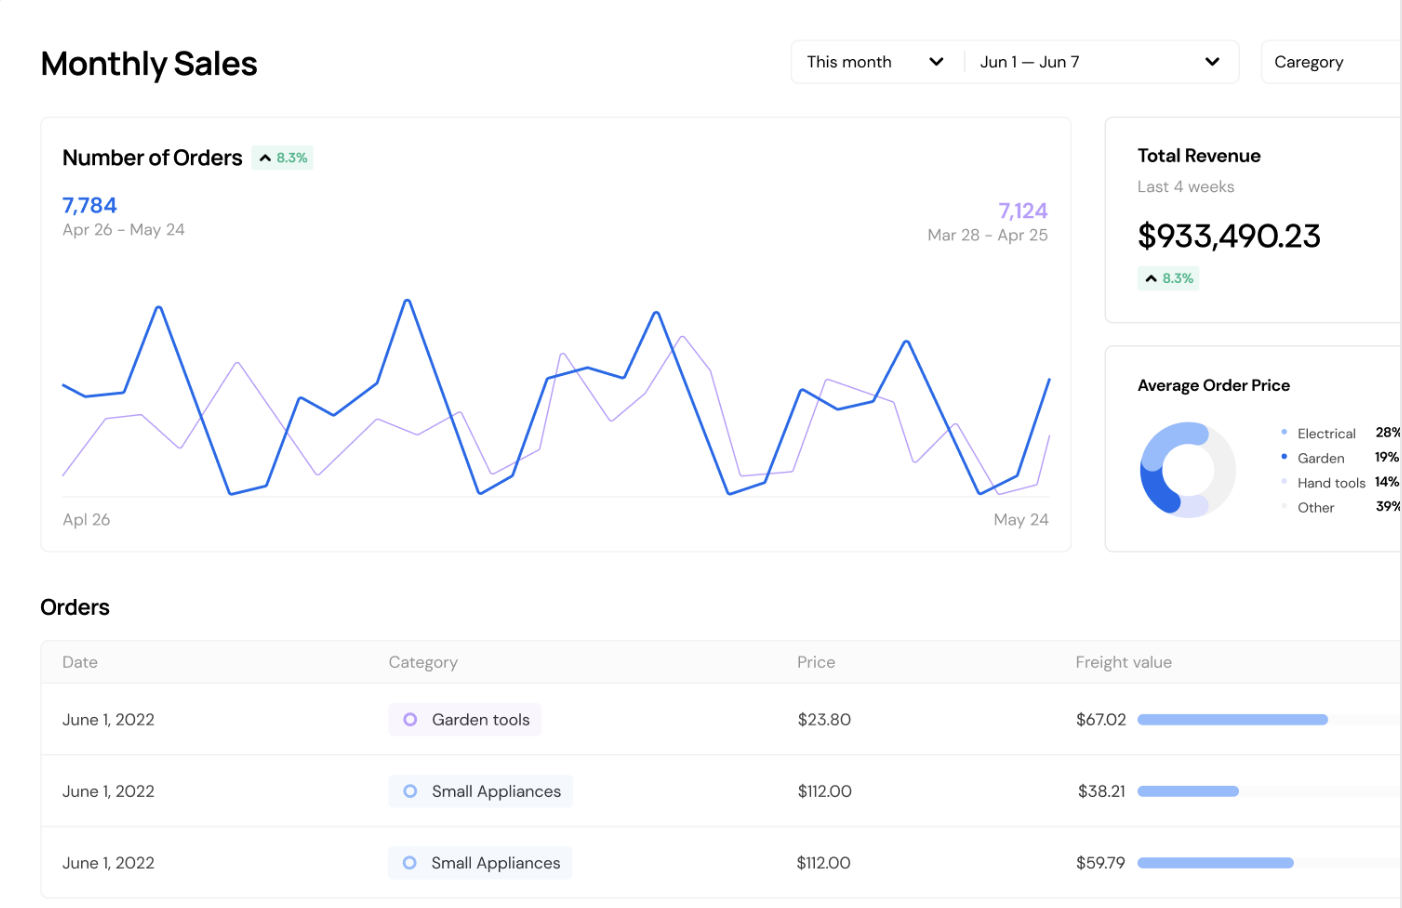Click the revenue 8.3% up-arrow badge
Image resolution: width=1402 pixels, height=908 pixels.
pyautogui.click(x=1168, y=279)
